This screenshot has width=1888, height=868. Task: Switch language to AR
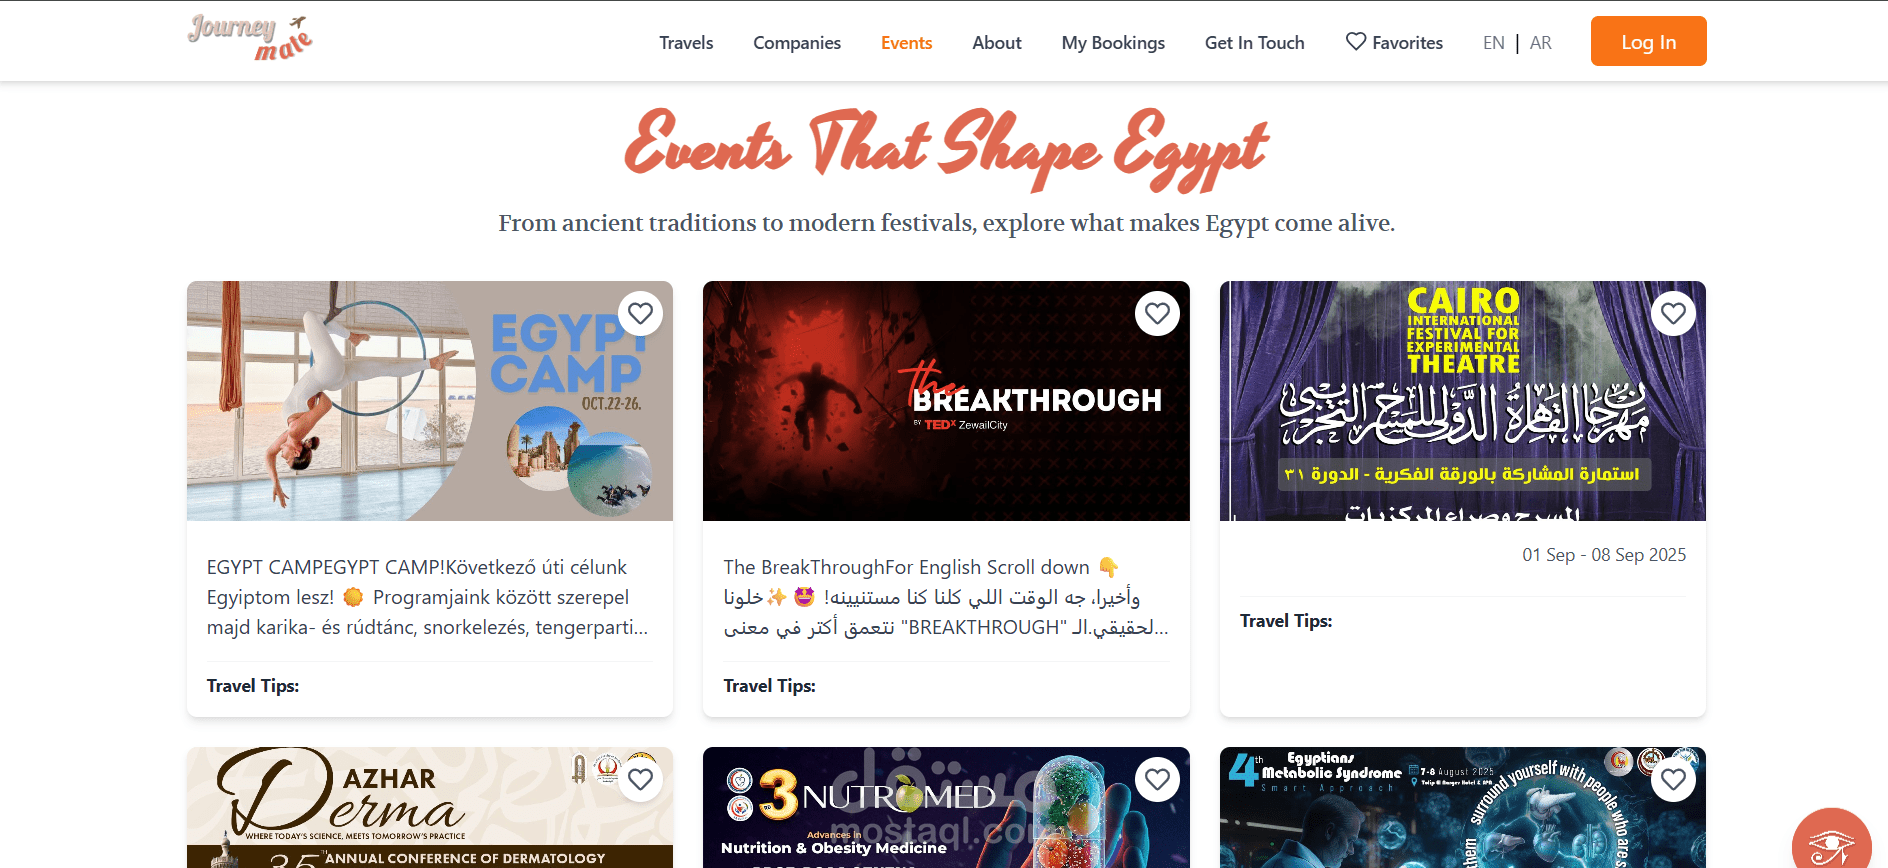click(x=1541, y=42)
